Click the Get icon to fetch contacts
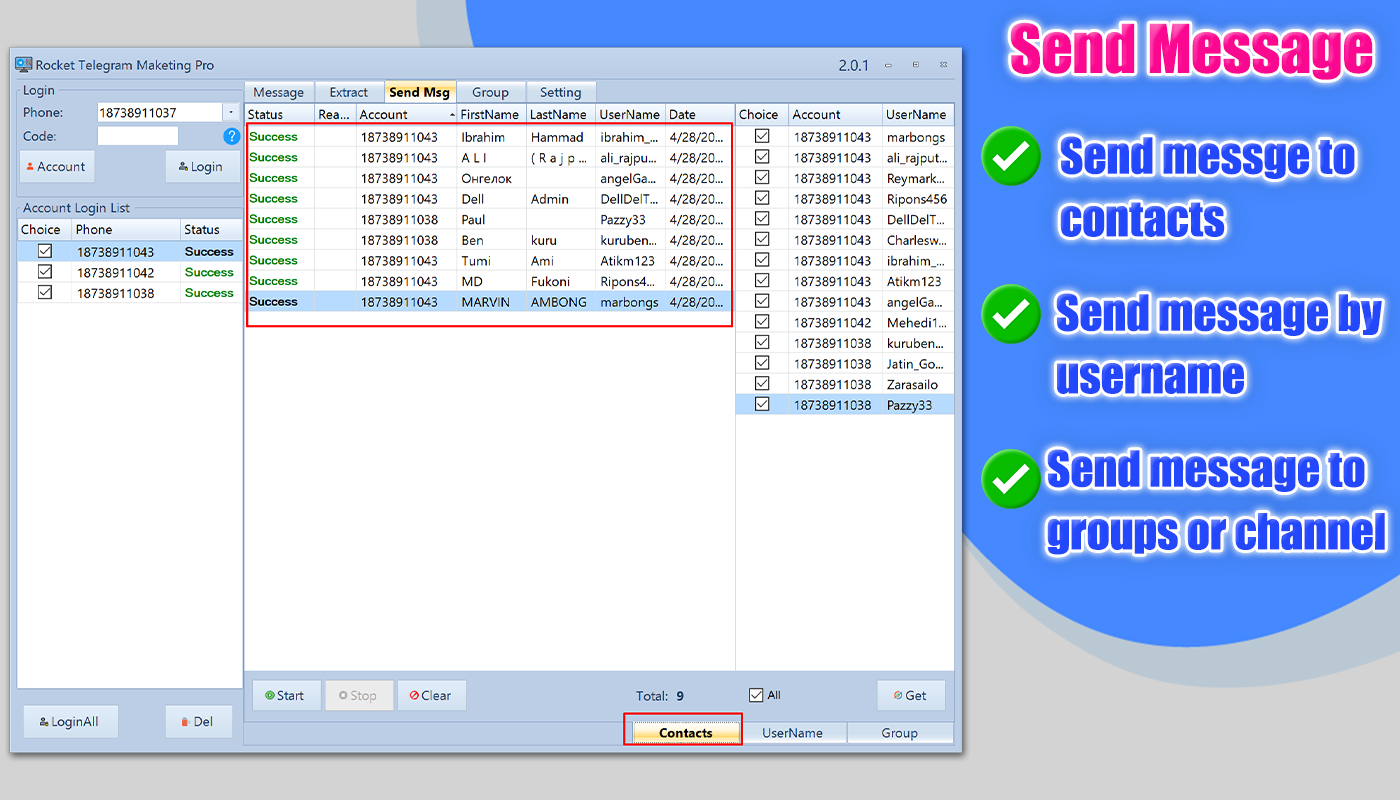The height and width of the screenshot is (800, 1400). coord(896,695)
